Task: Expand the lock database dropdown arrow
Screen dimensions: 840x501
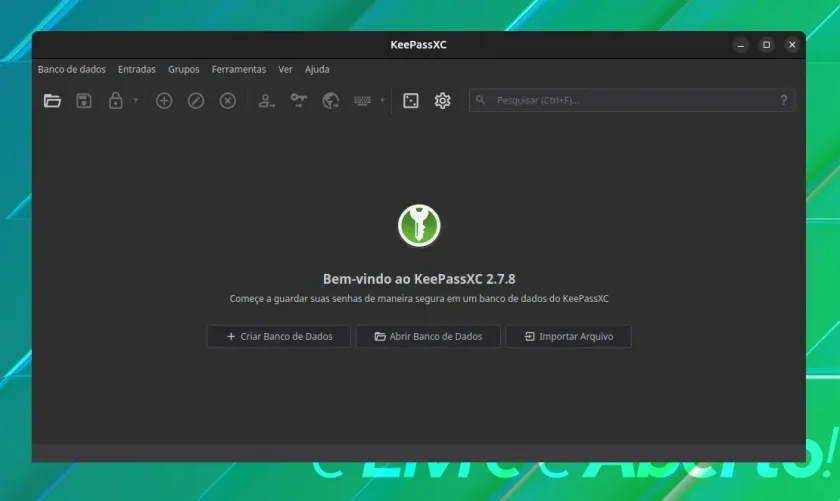Action: (x=136, y=100)
